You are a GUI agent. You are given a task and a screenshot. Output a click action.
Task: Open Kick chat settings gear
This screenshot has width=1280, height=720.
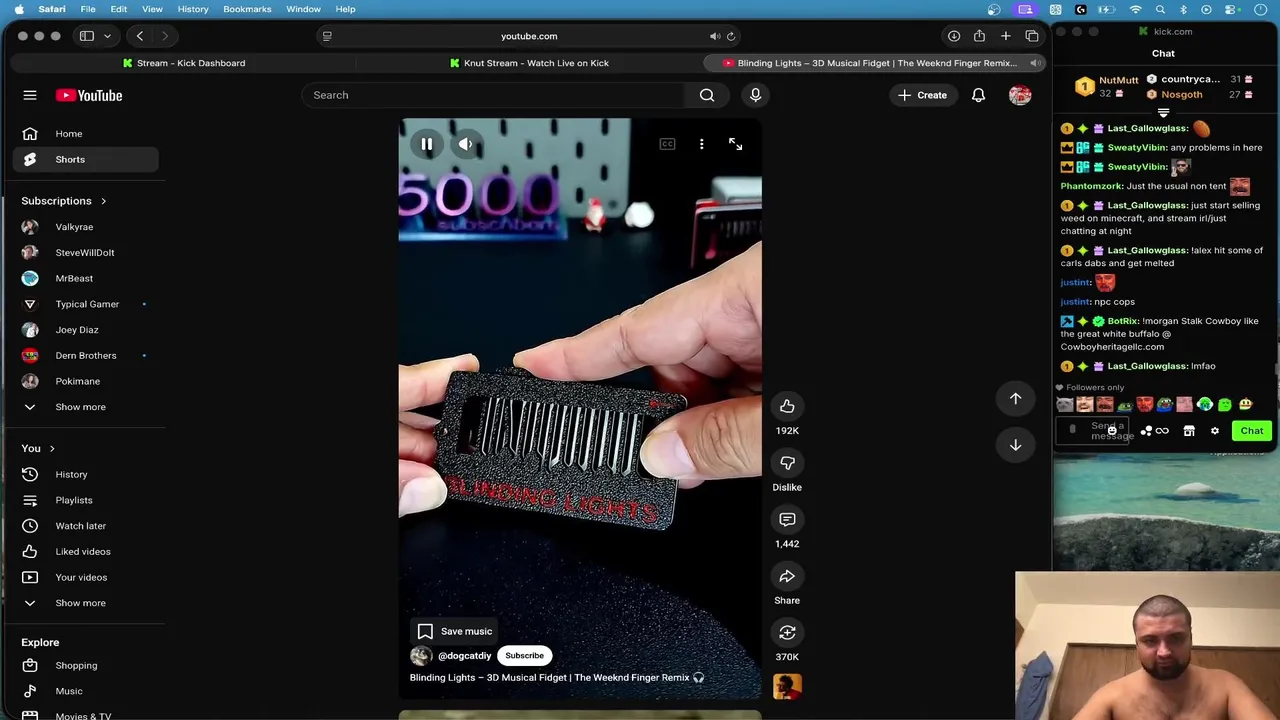[1215, 431]
